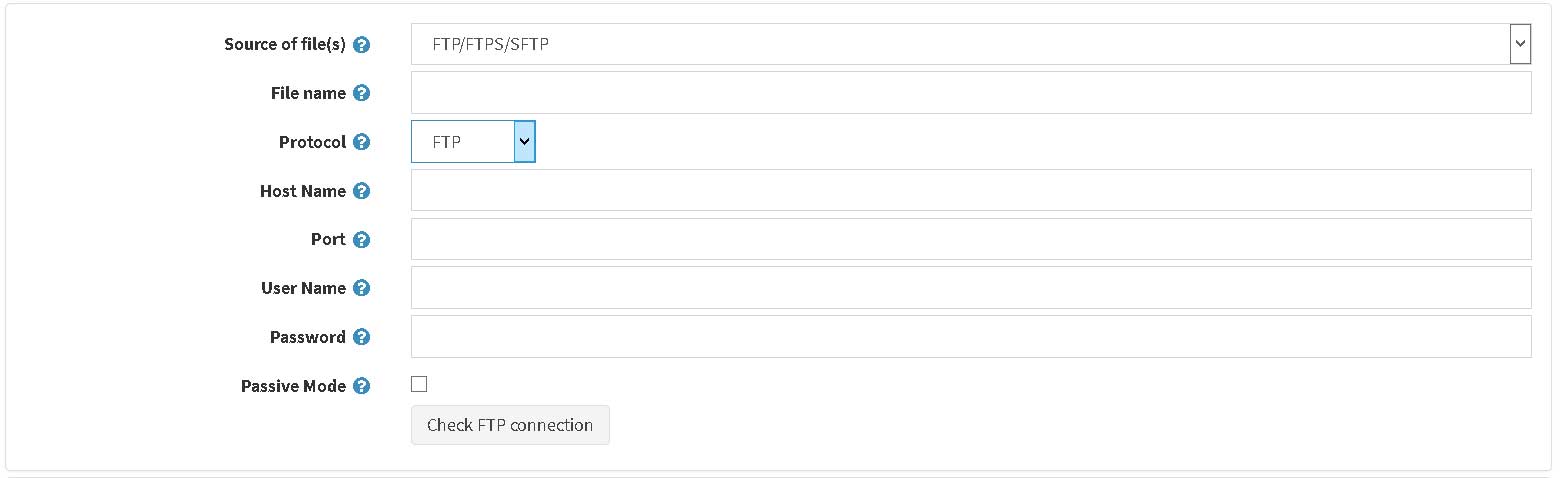Click the Protocol help question mark icon
1563x478 pixels.
tap(362, 142)
